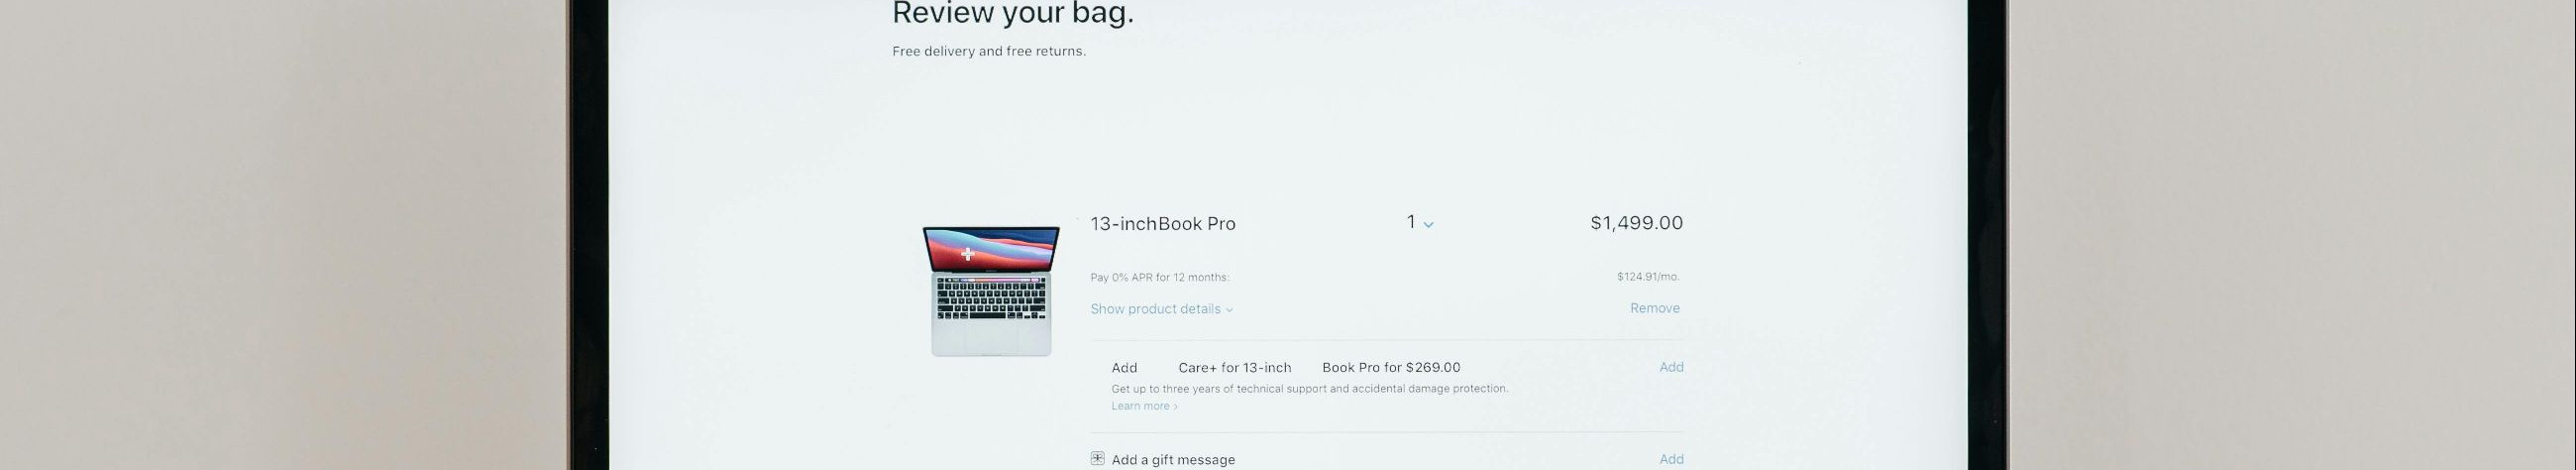Click the quantity number 1
Image resolution: width=2576 pixels, height=470 pixels.
(1411, 222)
